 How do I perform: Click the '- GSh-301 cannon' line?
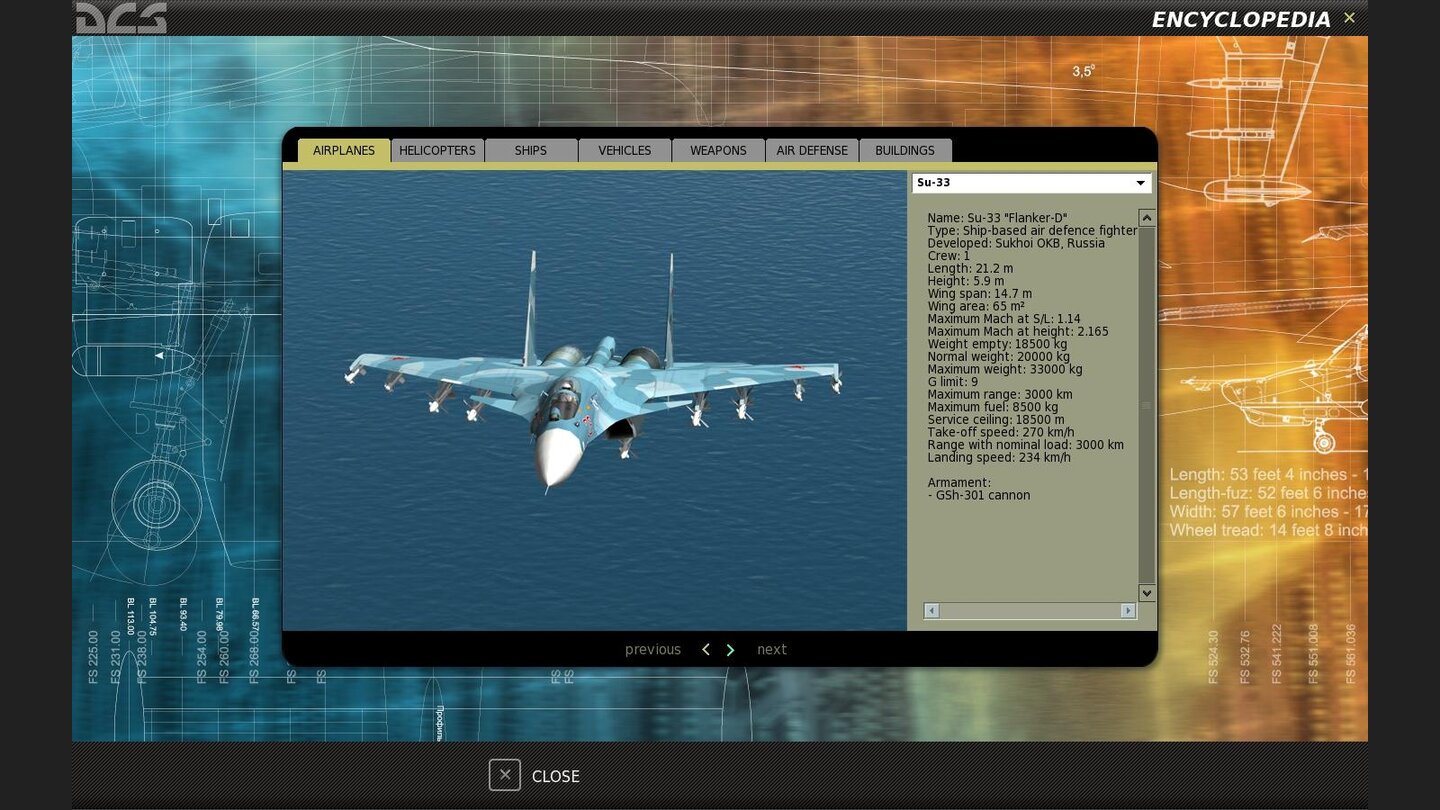(978, 495)
